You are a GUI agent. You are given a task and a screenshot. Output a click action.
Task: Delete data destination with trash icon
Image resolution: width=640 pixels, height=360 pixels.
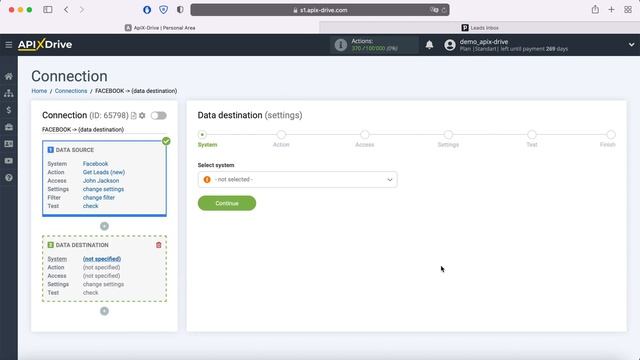coord(159,245)
